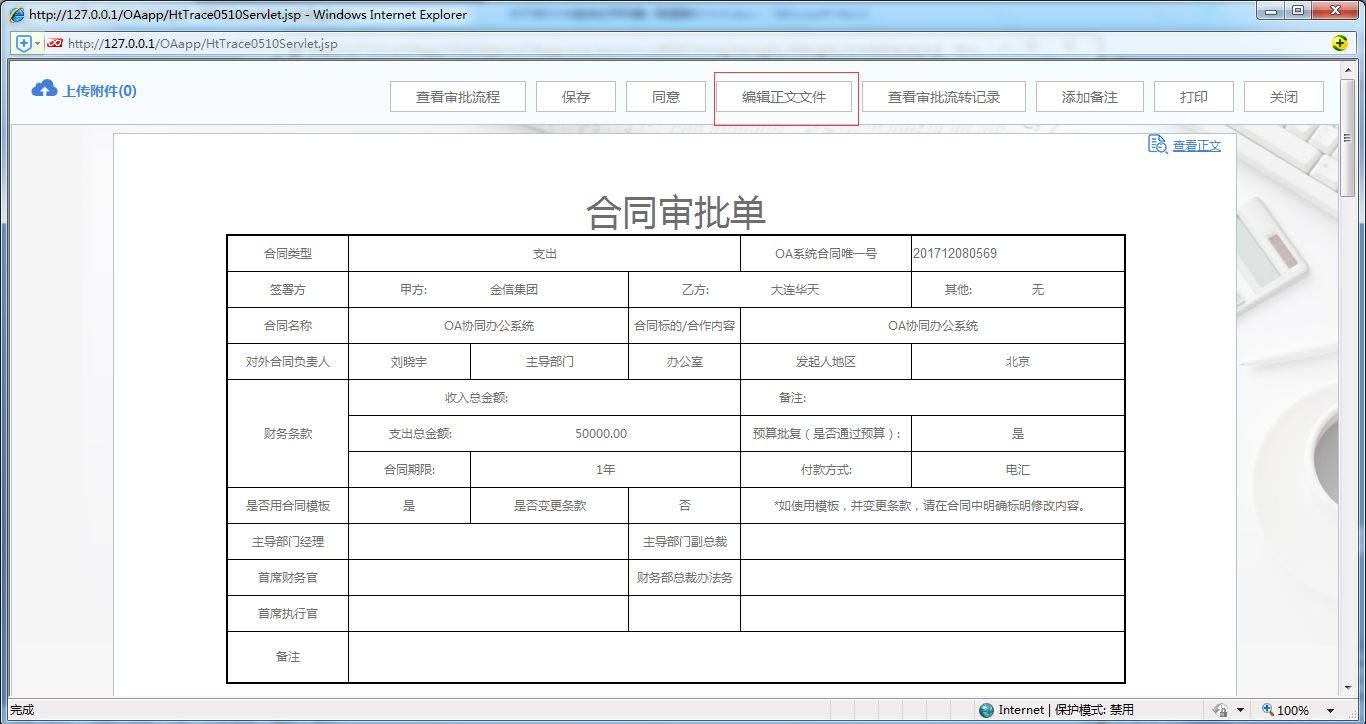
Task: Click the highlighted 编辑正文文件 button
Action: coord(786,96)
